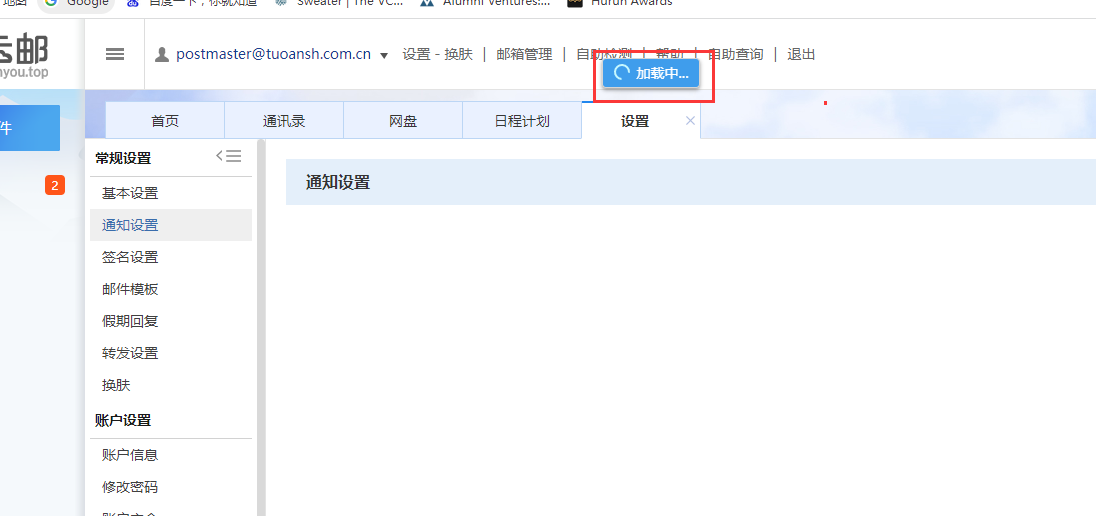Viewport: 1096px width, 516px height.
Task: Click 退出 to log out
Action: click(x=801, y=54)
